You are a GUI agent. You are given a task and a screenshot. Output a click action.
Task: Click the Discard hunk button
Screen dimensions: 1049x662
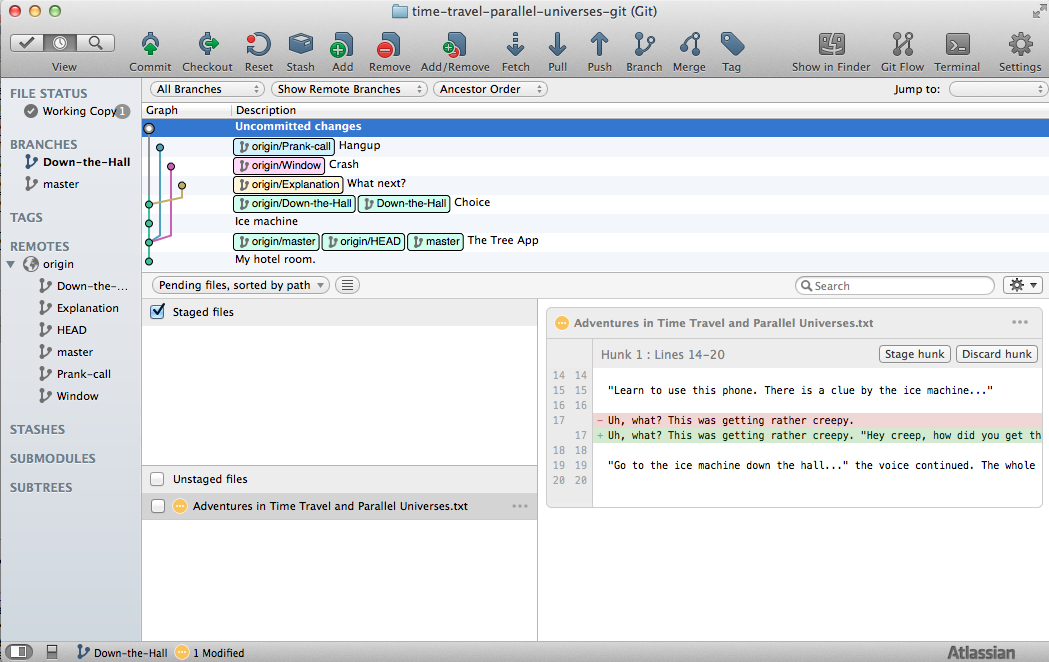pos(997,354)
